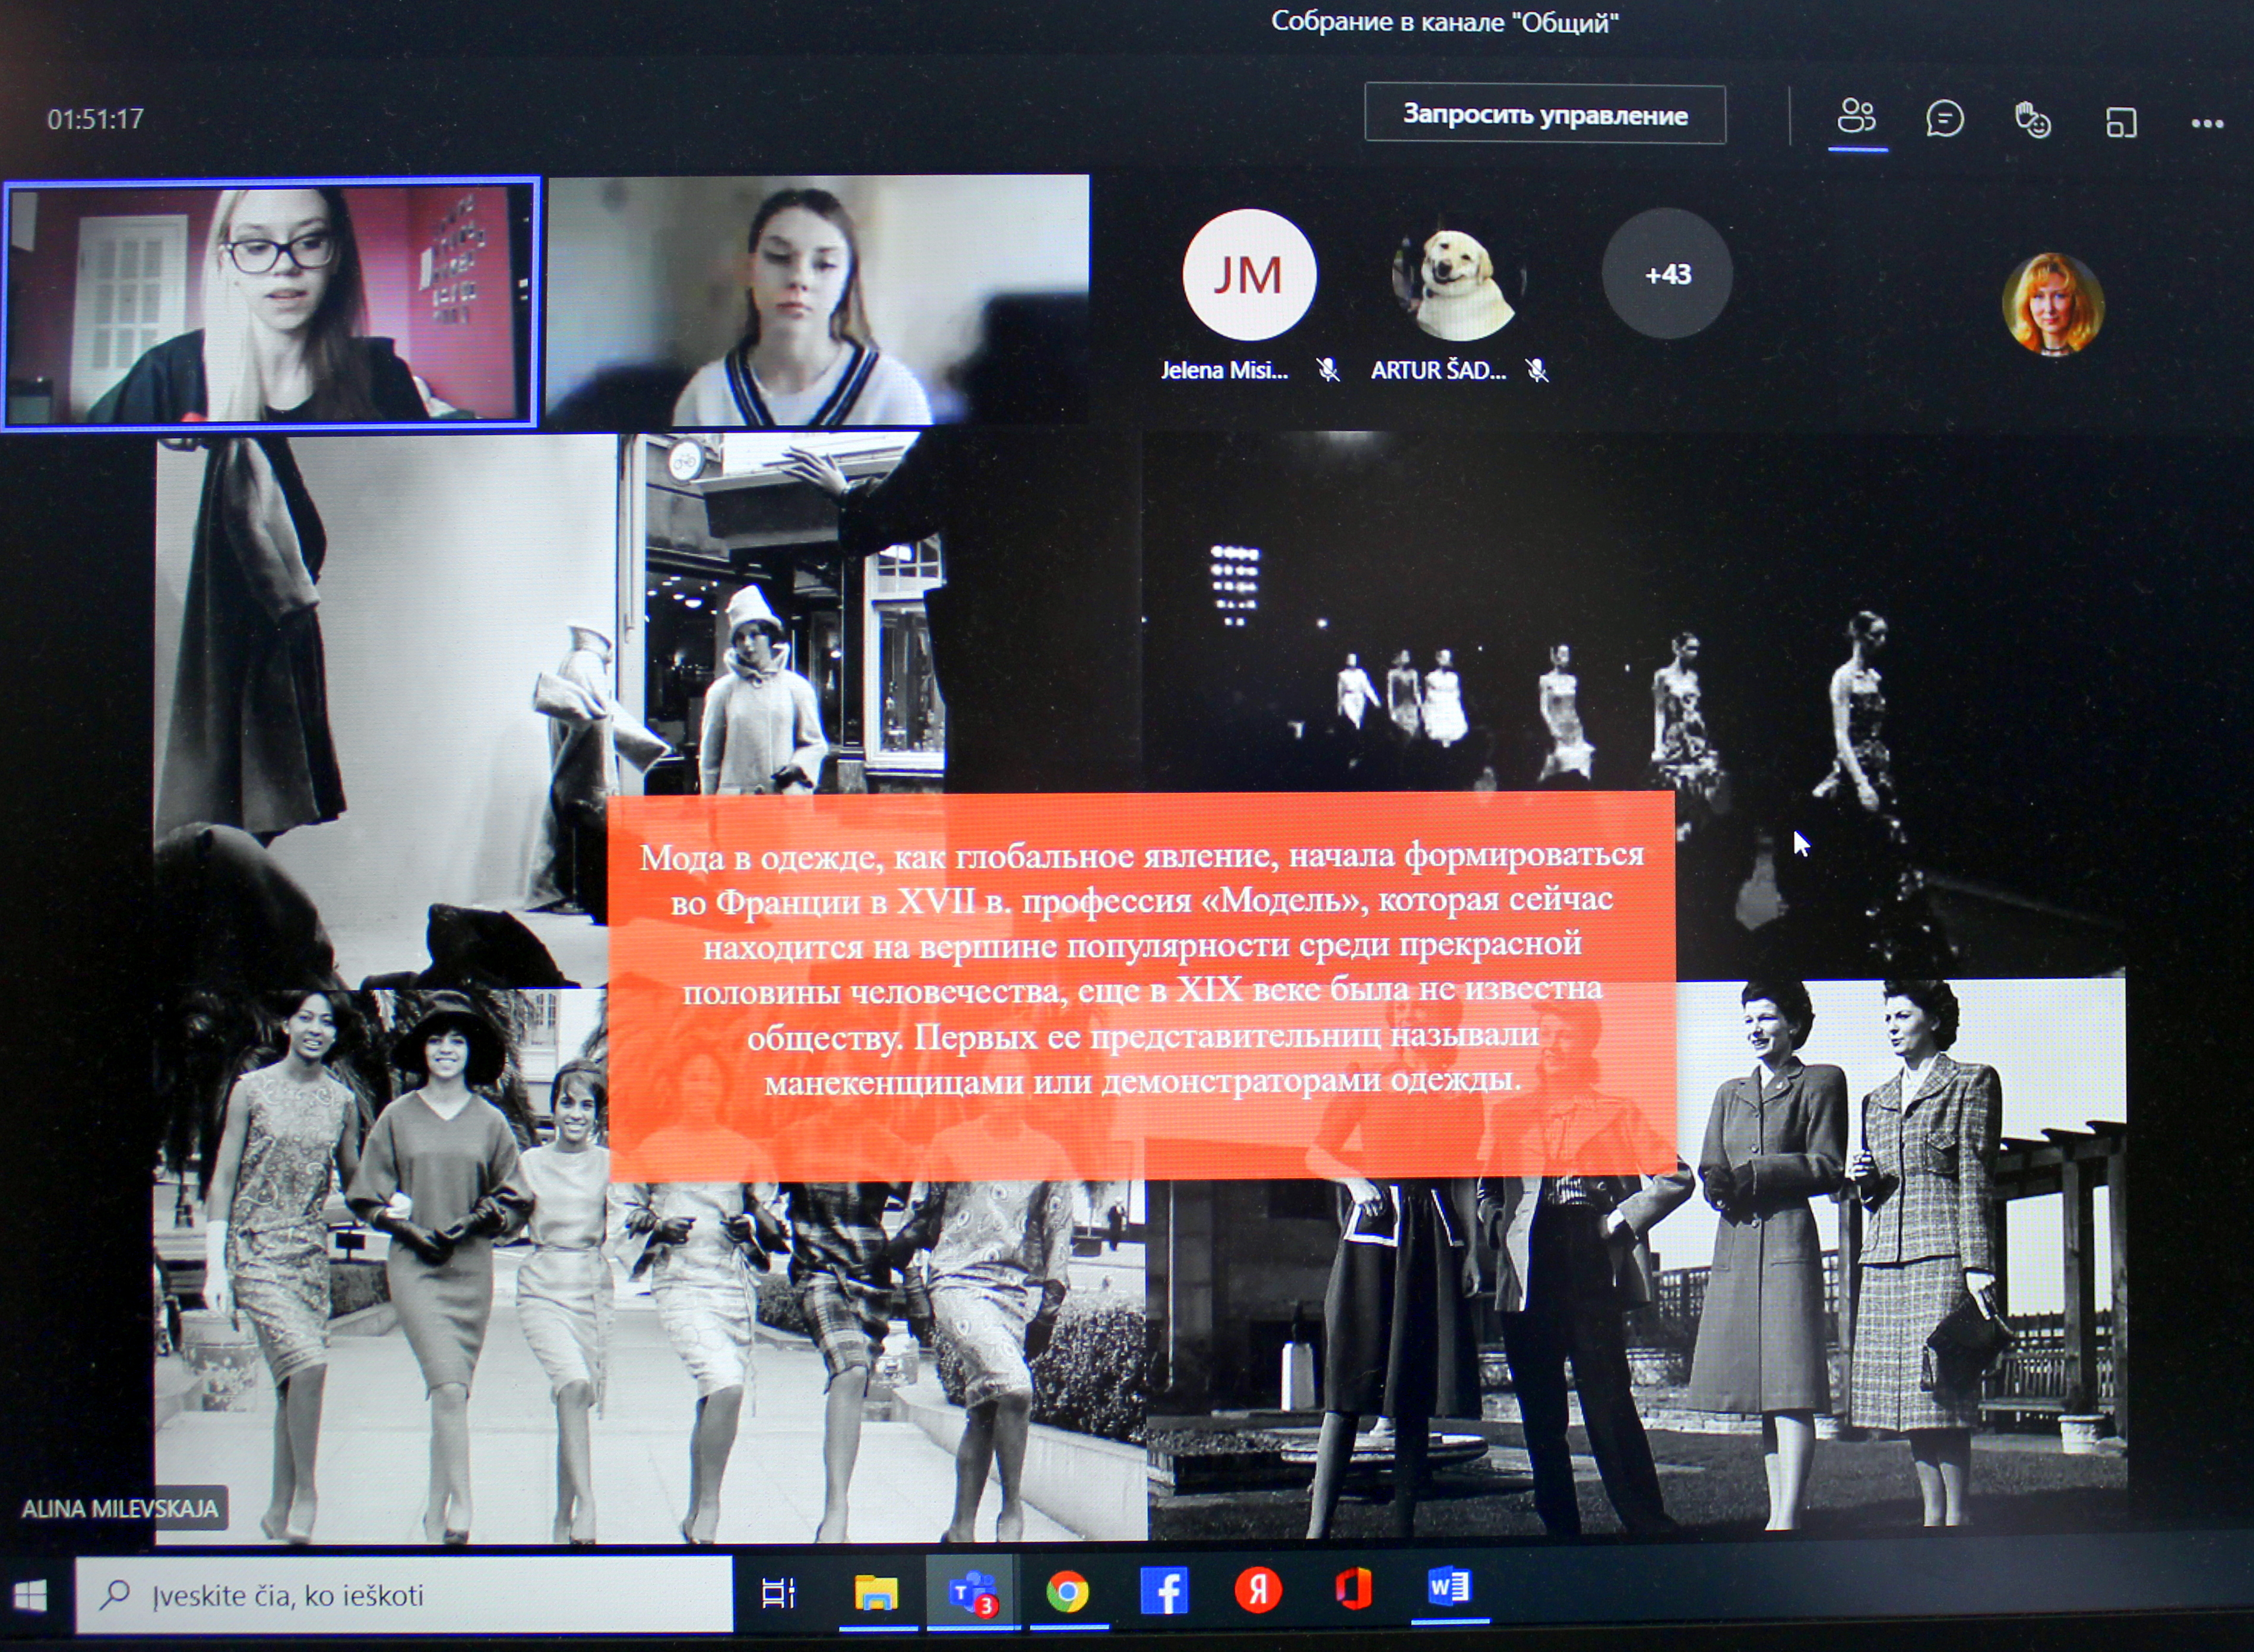The height and width of the screenshot is (1652, 2254).
Task: Click the Собрание в канале "Общий" title
Action: 1444,22
